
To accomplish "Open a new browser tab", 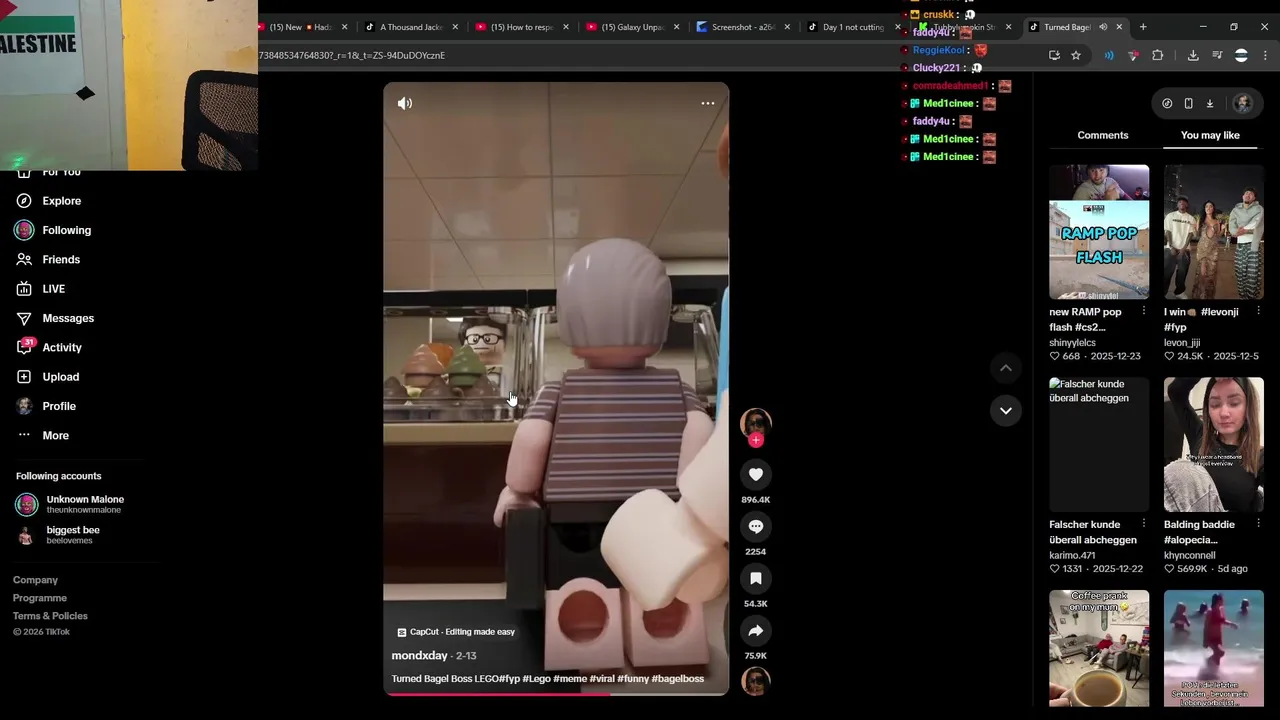I will click(x=1143, y=27).
